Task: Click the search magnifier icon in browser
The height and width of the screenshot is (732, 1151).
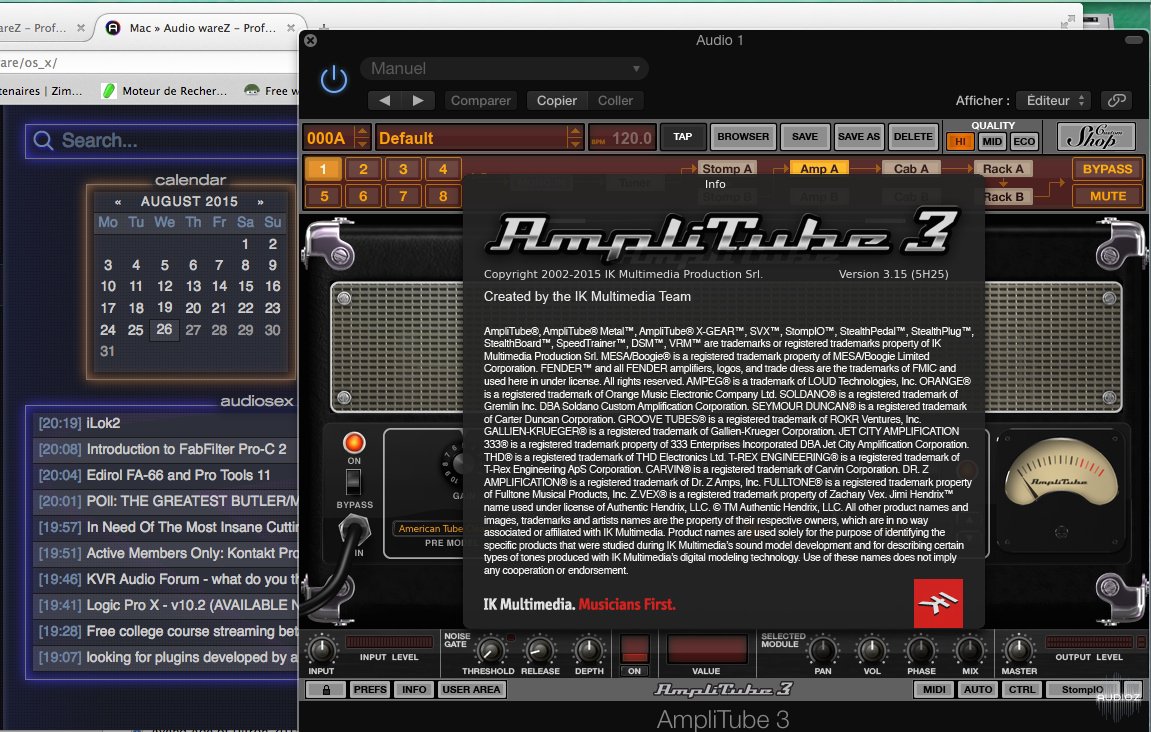Action: pos(43,140)
